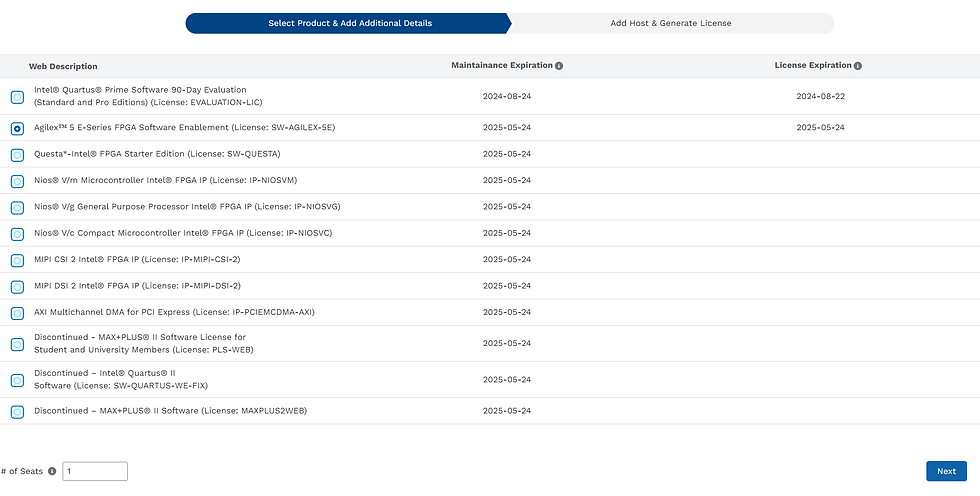Select the MAXPLUS2WEB radio button
This screenshot has width=980, height=496.
point(18,412)
